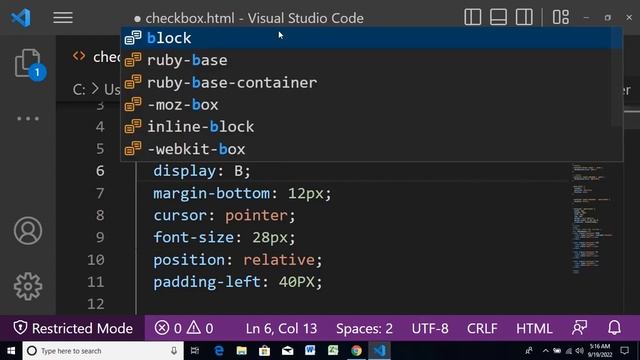Click the 'position: relative;' line
640x360 pixels.
(238, 260)
